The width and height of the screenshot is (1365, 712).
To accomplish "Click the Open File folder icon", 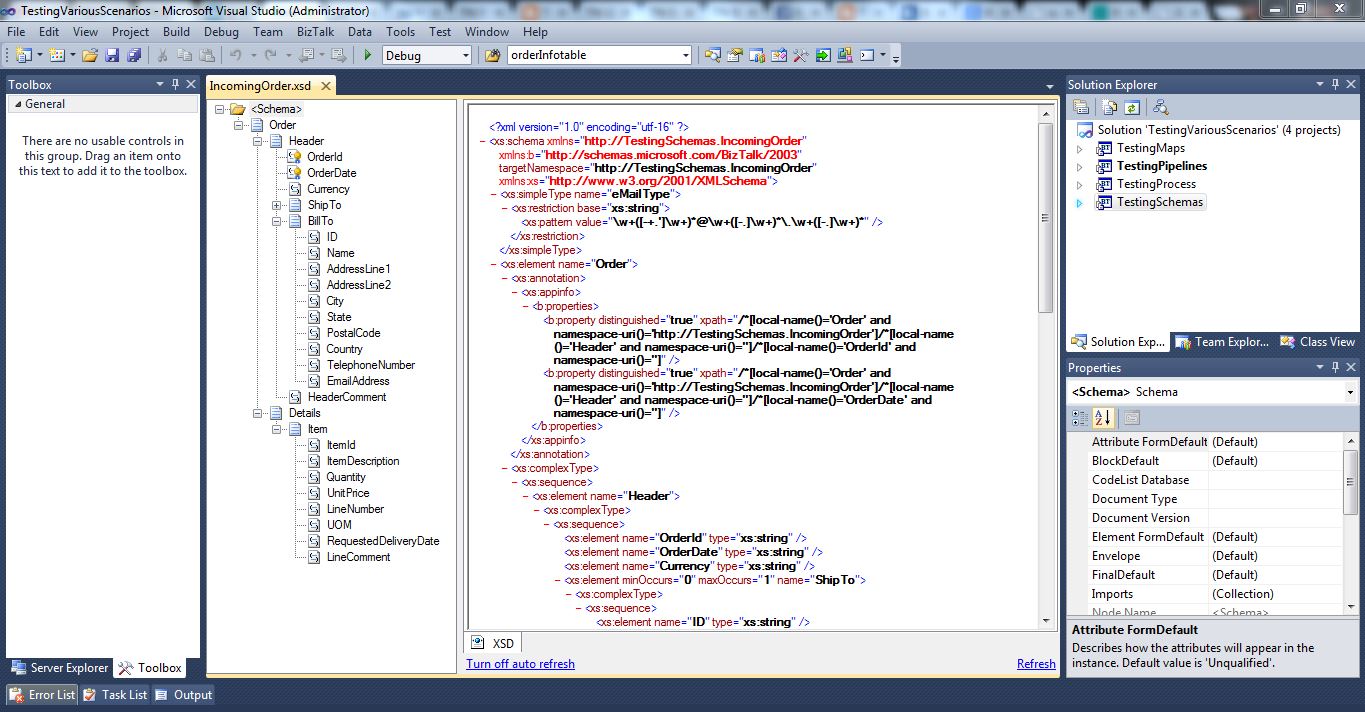I will 90,55.
